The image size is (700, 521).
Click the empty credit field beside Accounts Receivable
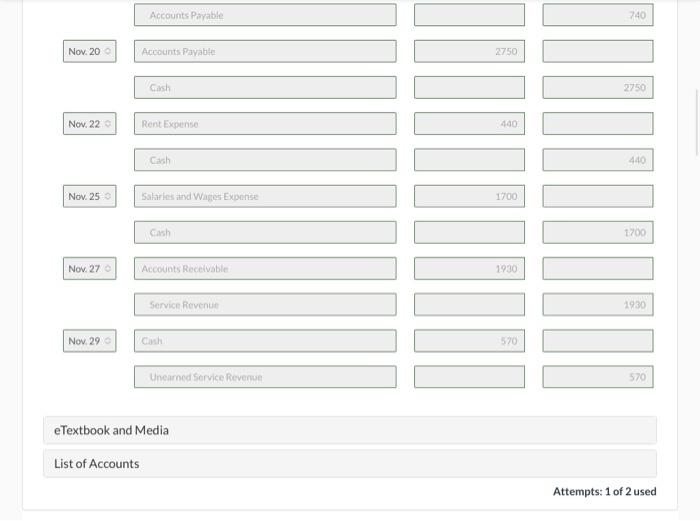598,269
